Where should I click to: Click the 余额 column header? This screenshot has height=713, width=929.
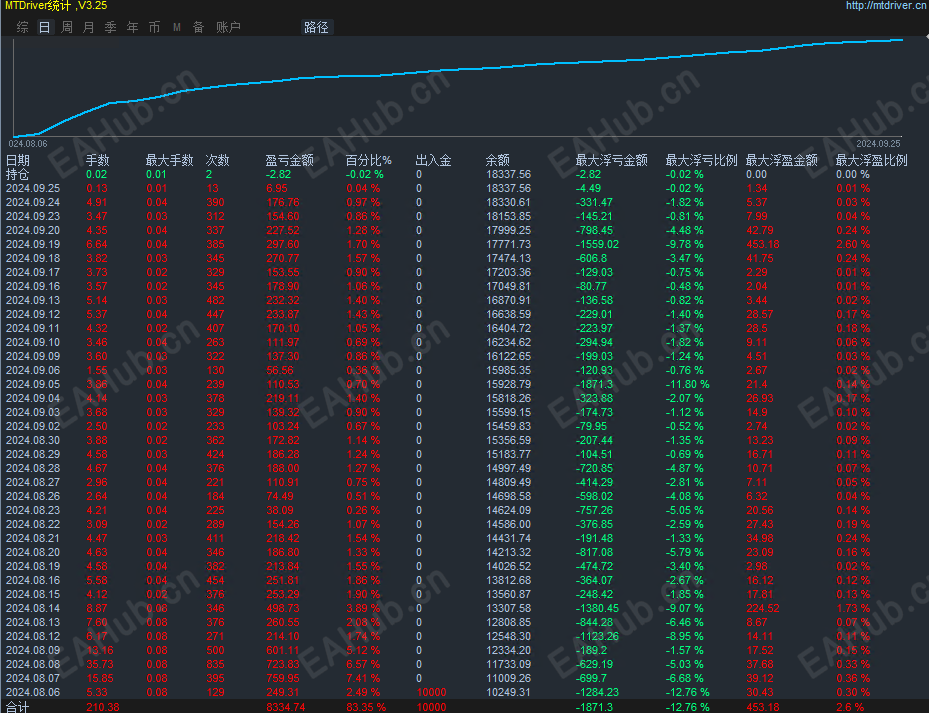tap(497, 160)
